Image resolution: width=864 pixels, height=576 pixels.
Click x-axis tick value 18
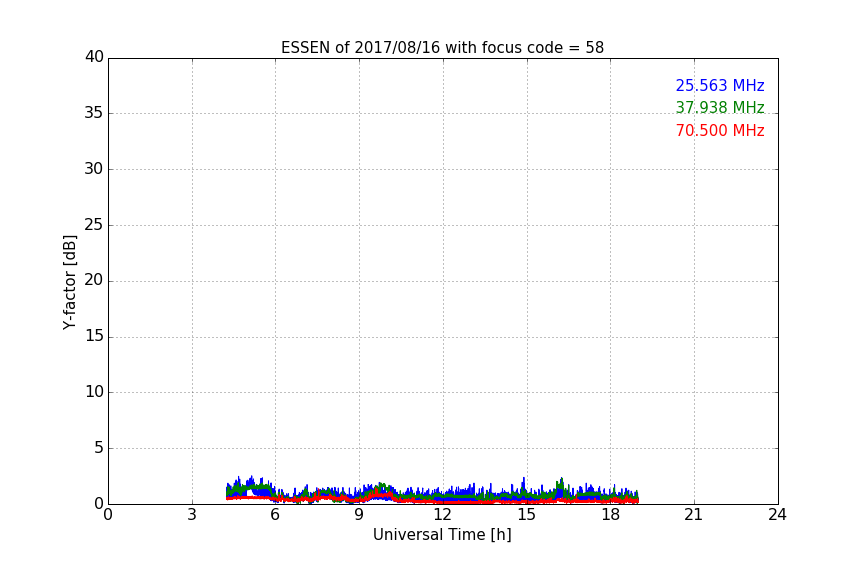tap(611, 515)
